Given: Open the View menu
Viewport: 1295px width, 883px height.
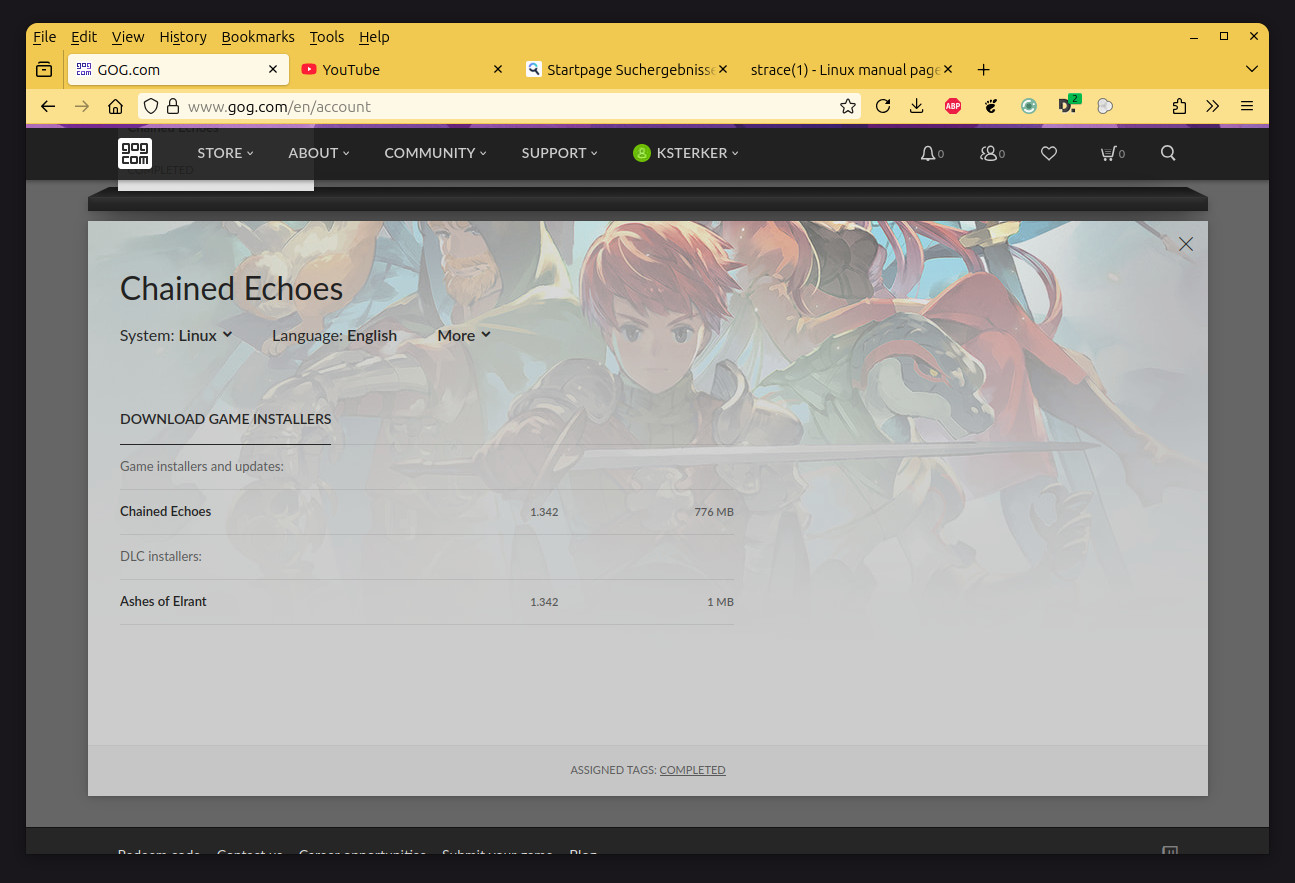Looking at the screenshot, I should 128,37.
